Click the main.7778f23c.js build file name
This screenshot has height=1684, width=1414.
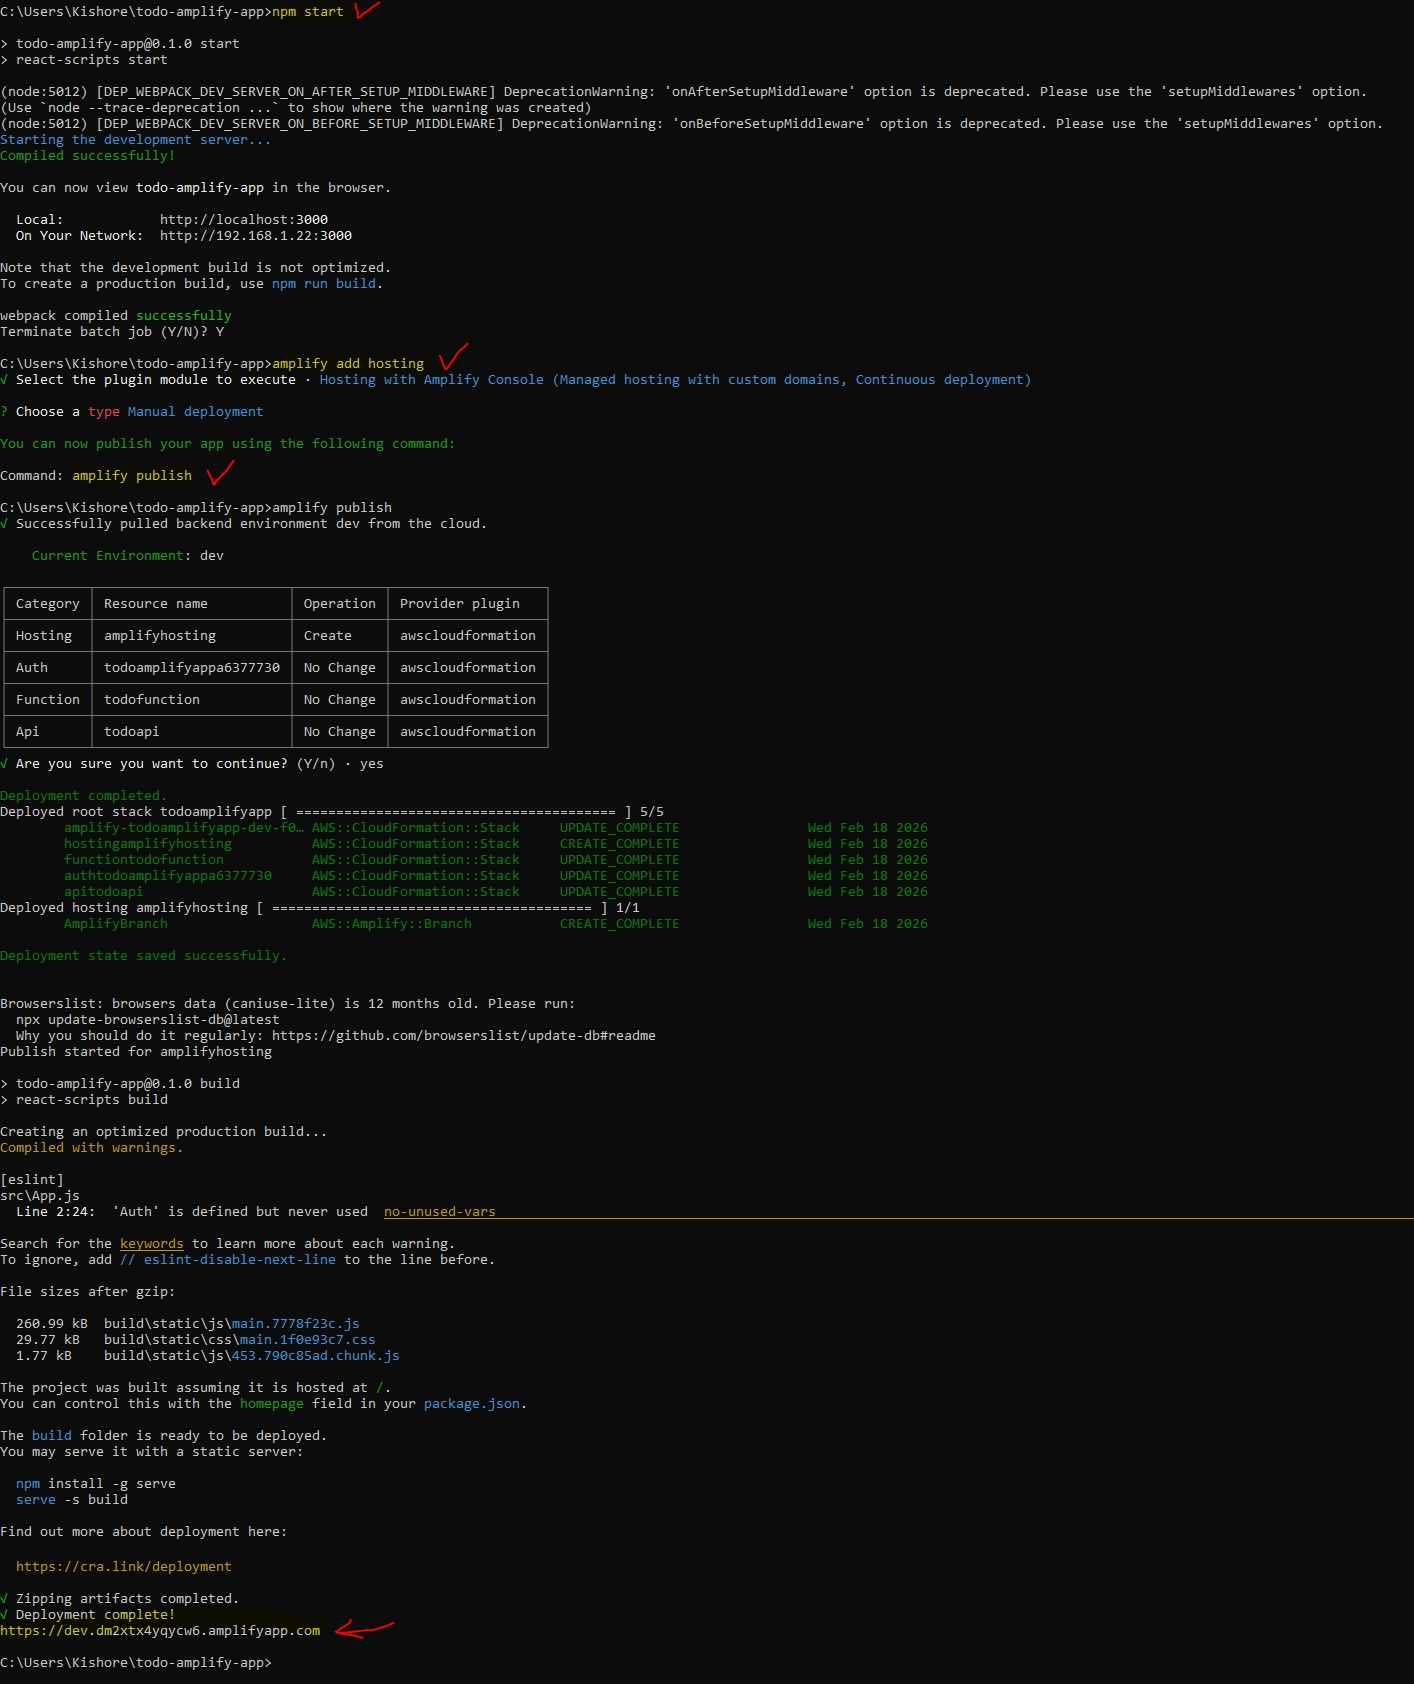[295, 1324]
